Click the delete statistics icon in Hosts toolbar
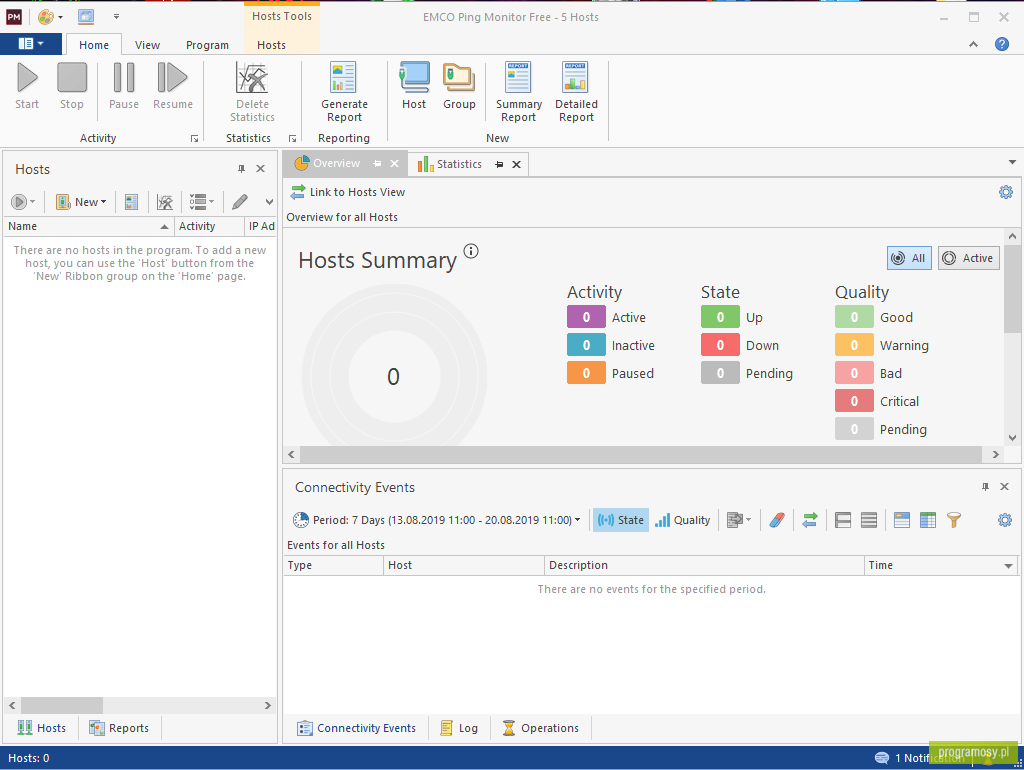 165,202
